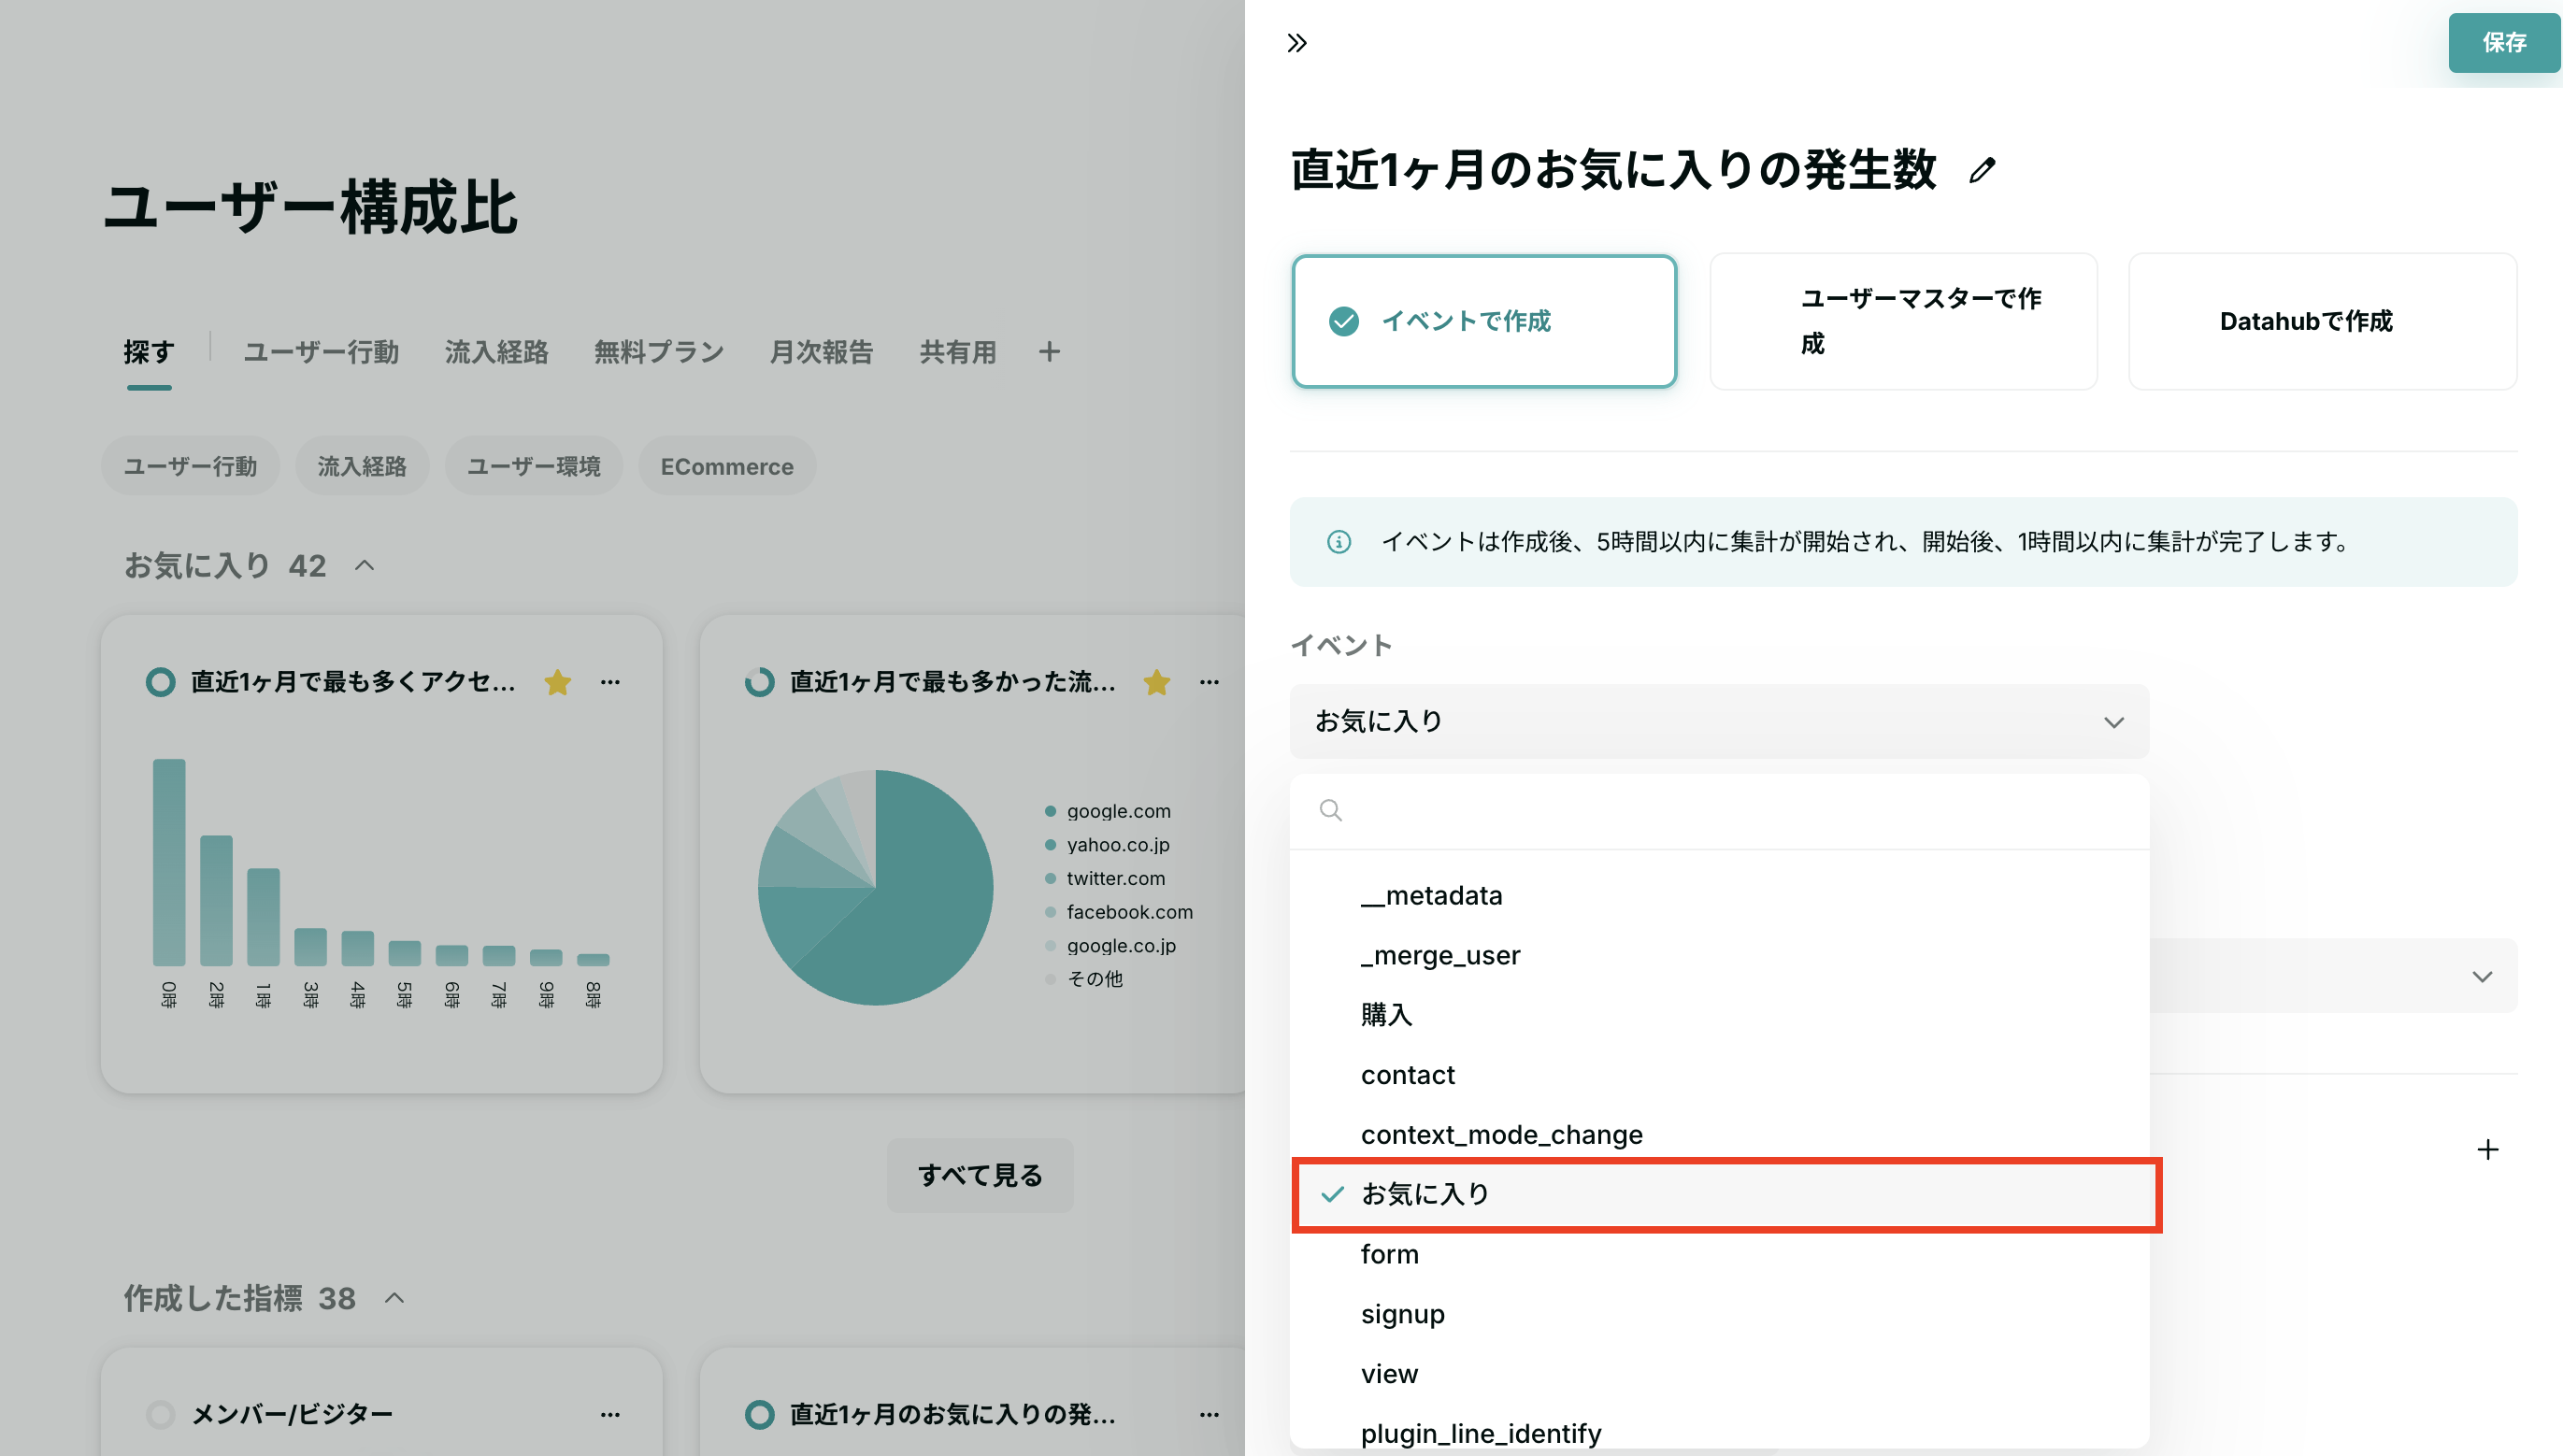Open more menu on メンバー/ビジター card
The width and height of the screenshot is (2563, 1456).
click(x=610, y=1414)
